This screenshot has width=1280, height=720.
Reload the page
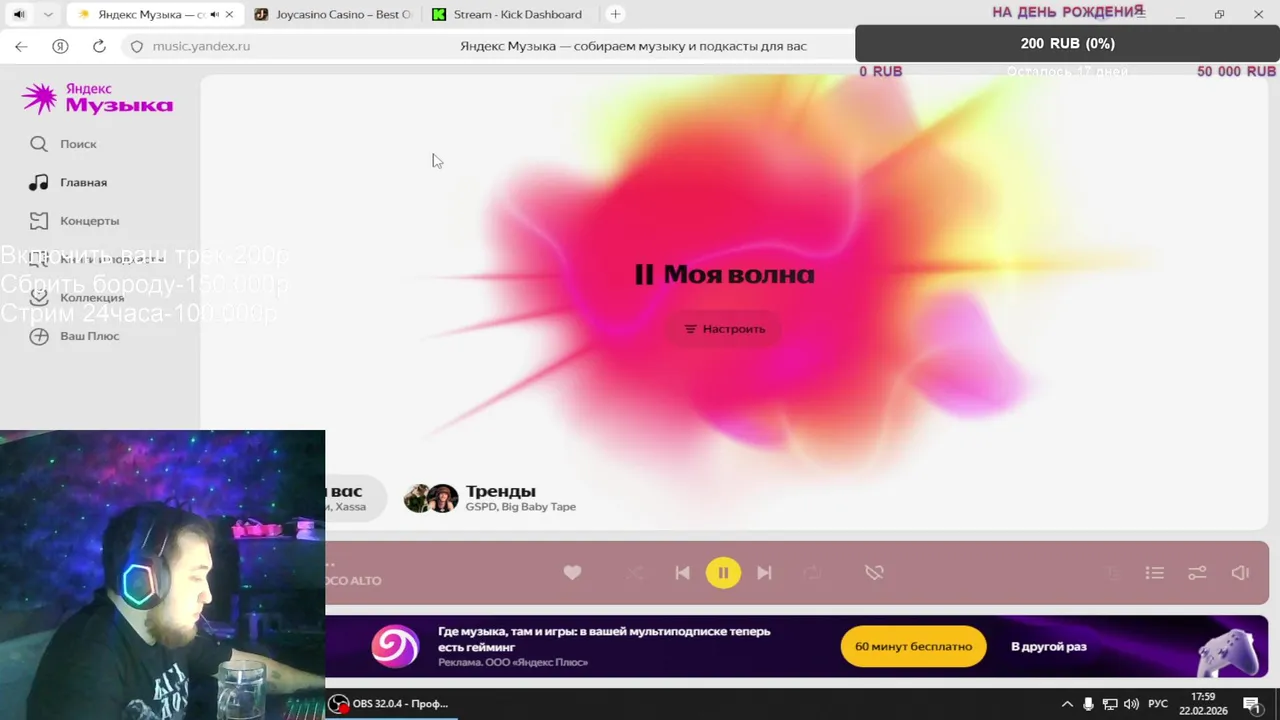tap(99, 46)
